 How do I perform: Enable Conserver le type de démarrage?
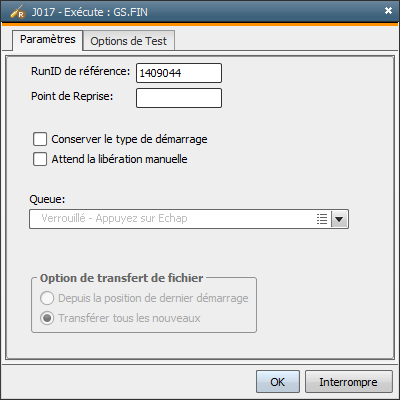(40, 139)
